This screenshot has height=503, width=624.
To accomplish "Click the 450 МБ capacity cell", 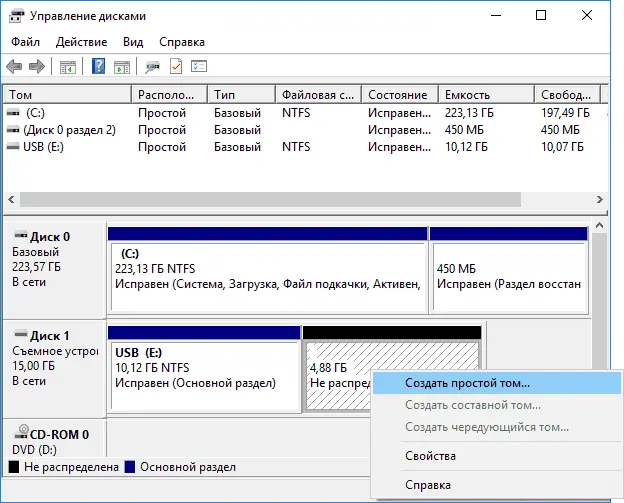I will click(x=464, y=130).
